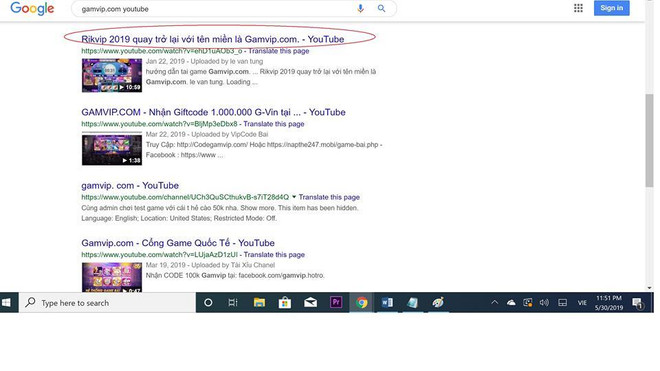Click the text 'Mar 22, 2019 - Uploaded by VipCode Bai'

coord(207,134)
